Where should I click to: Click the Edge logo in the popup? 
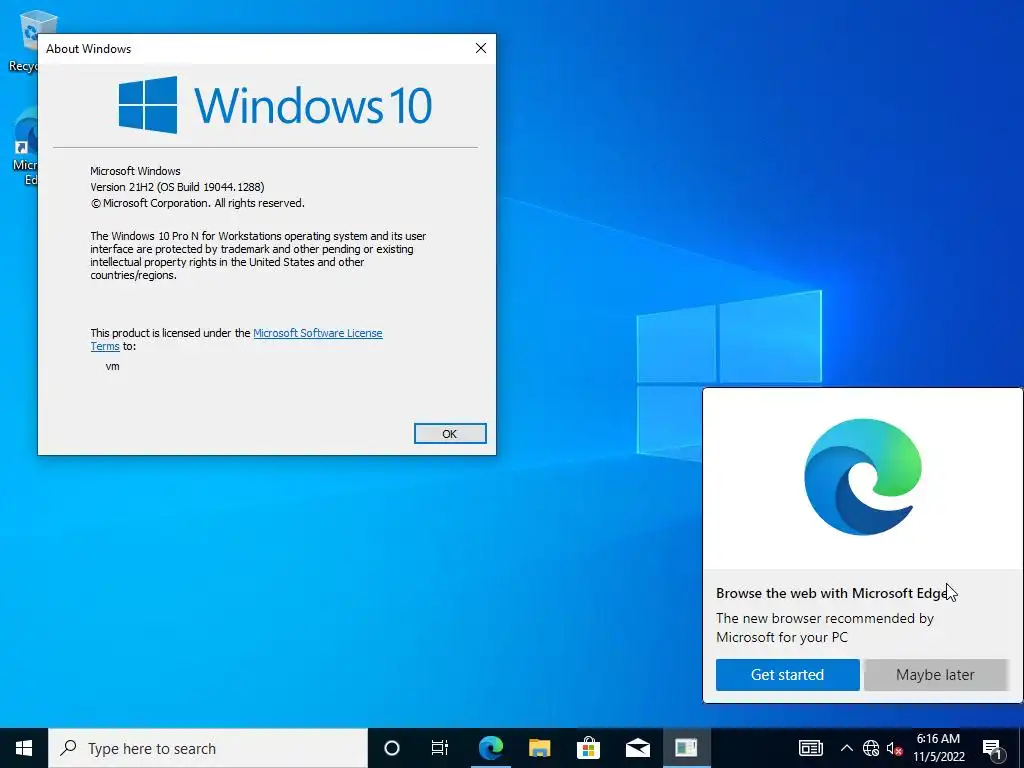(863, 477)
